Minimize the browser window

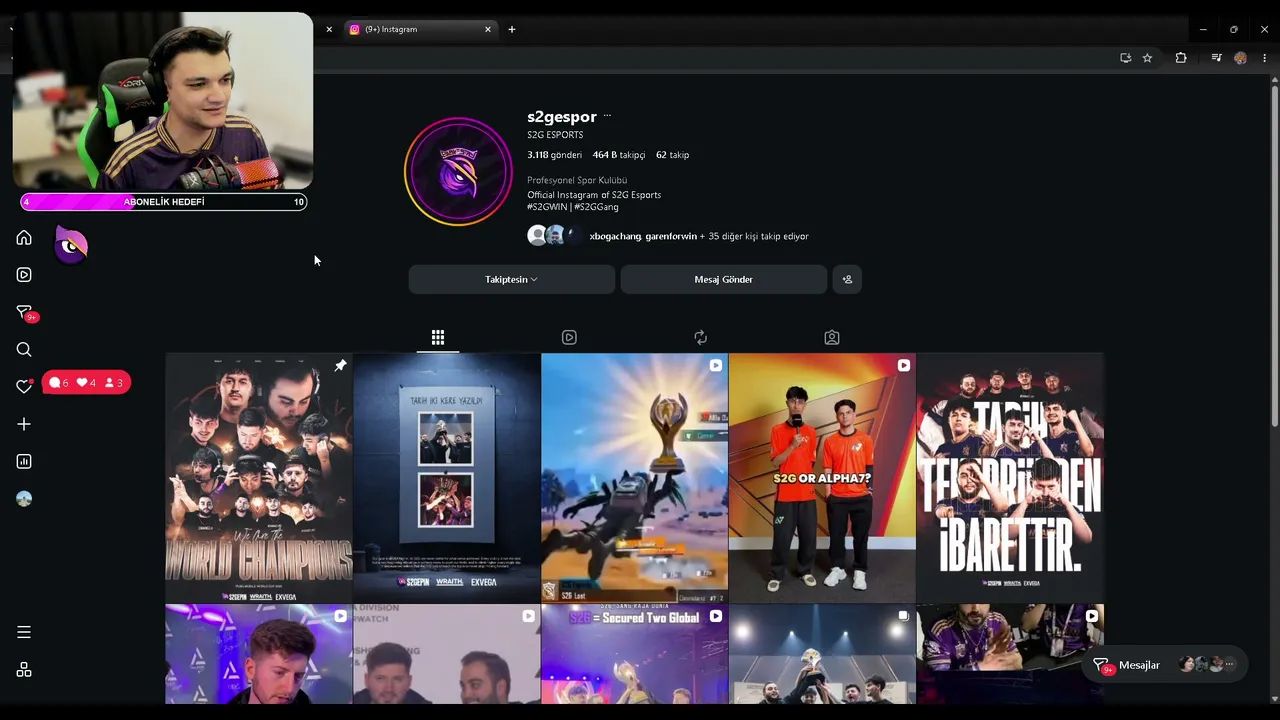[x=1203, y=29]
